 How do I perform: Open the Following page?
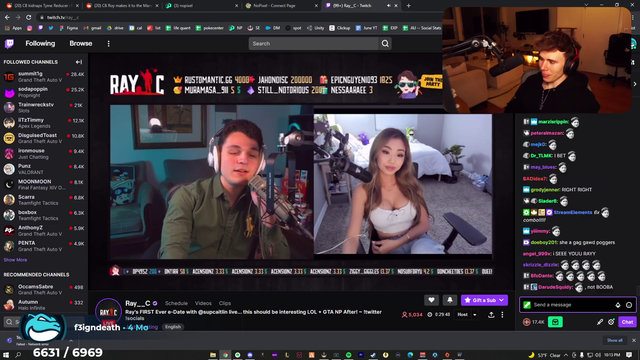[40, 43]
